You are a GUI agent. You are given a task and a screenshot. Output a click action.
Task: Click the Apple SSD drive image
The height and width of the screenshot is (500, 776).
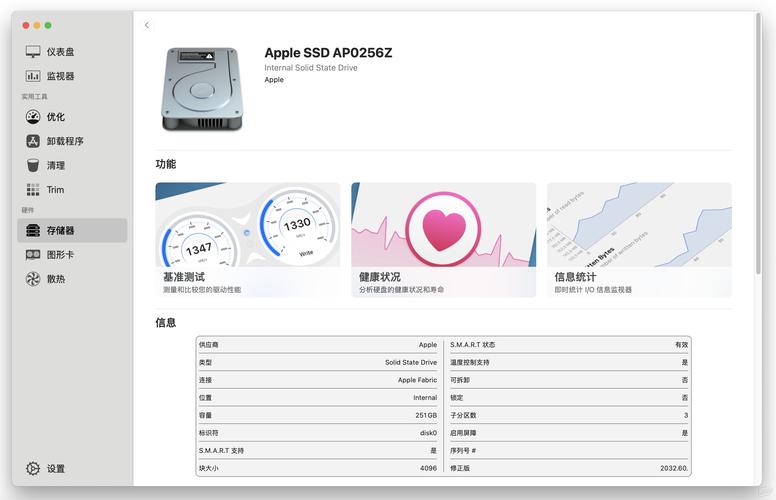tap(202, 89)
